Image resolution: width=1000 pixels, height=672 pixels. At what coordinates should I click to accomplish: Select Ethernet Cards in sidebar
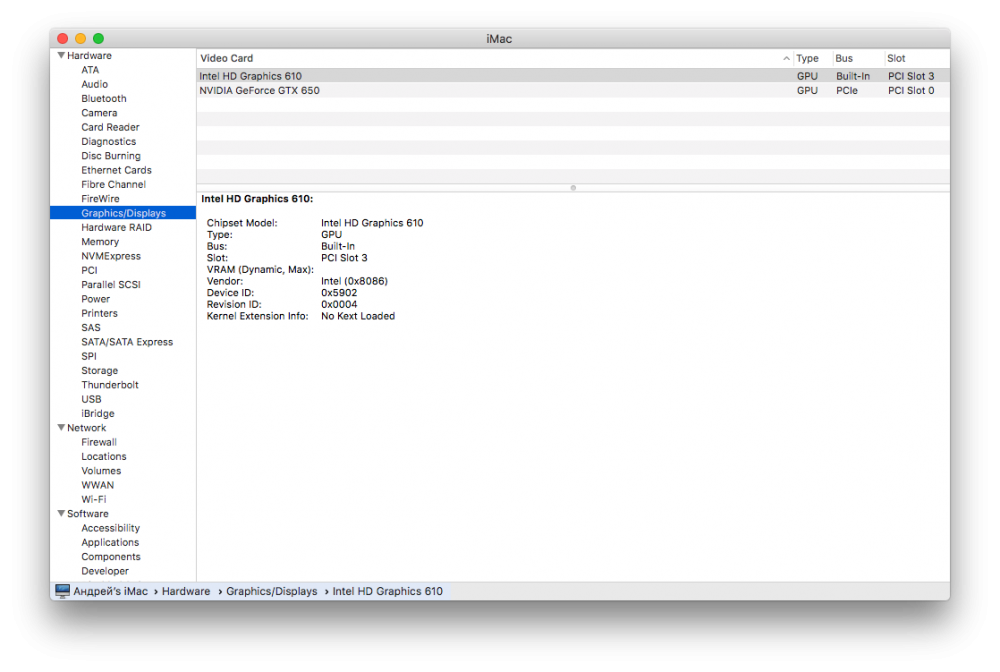116,170
